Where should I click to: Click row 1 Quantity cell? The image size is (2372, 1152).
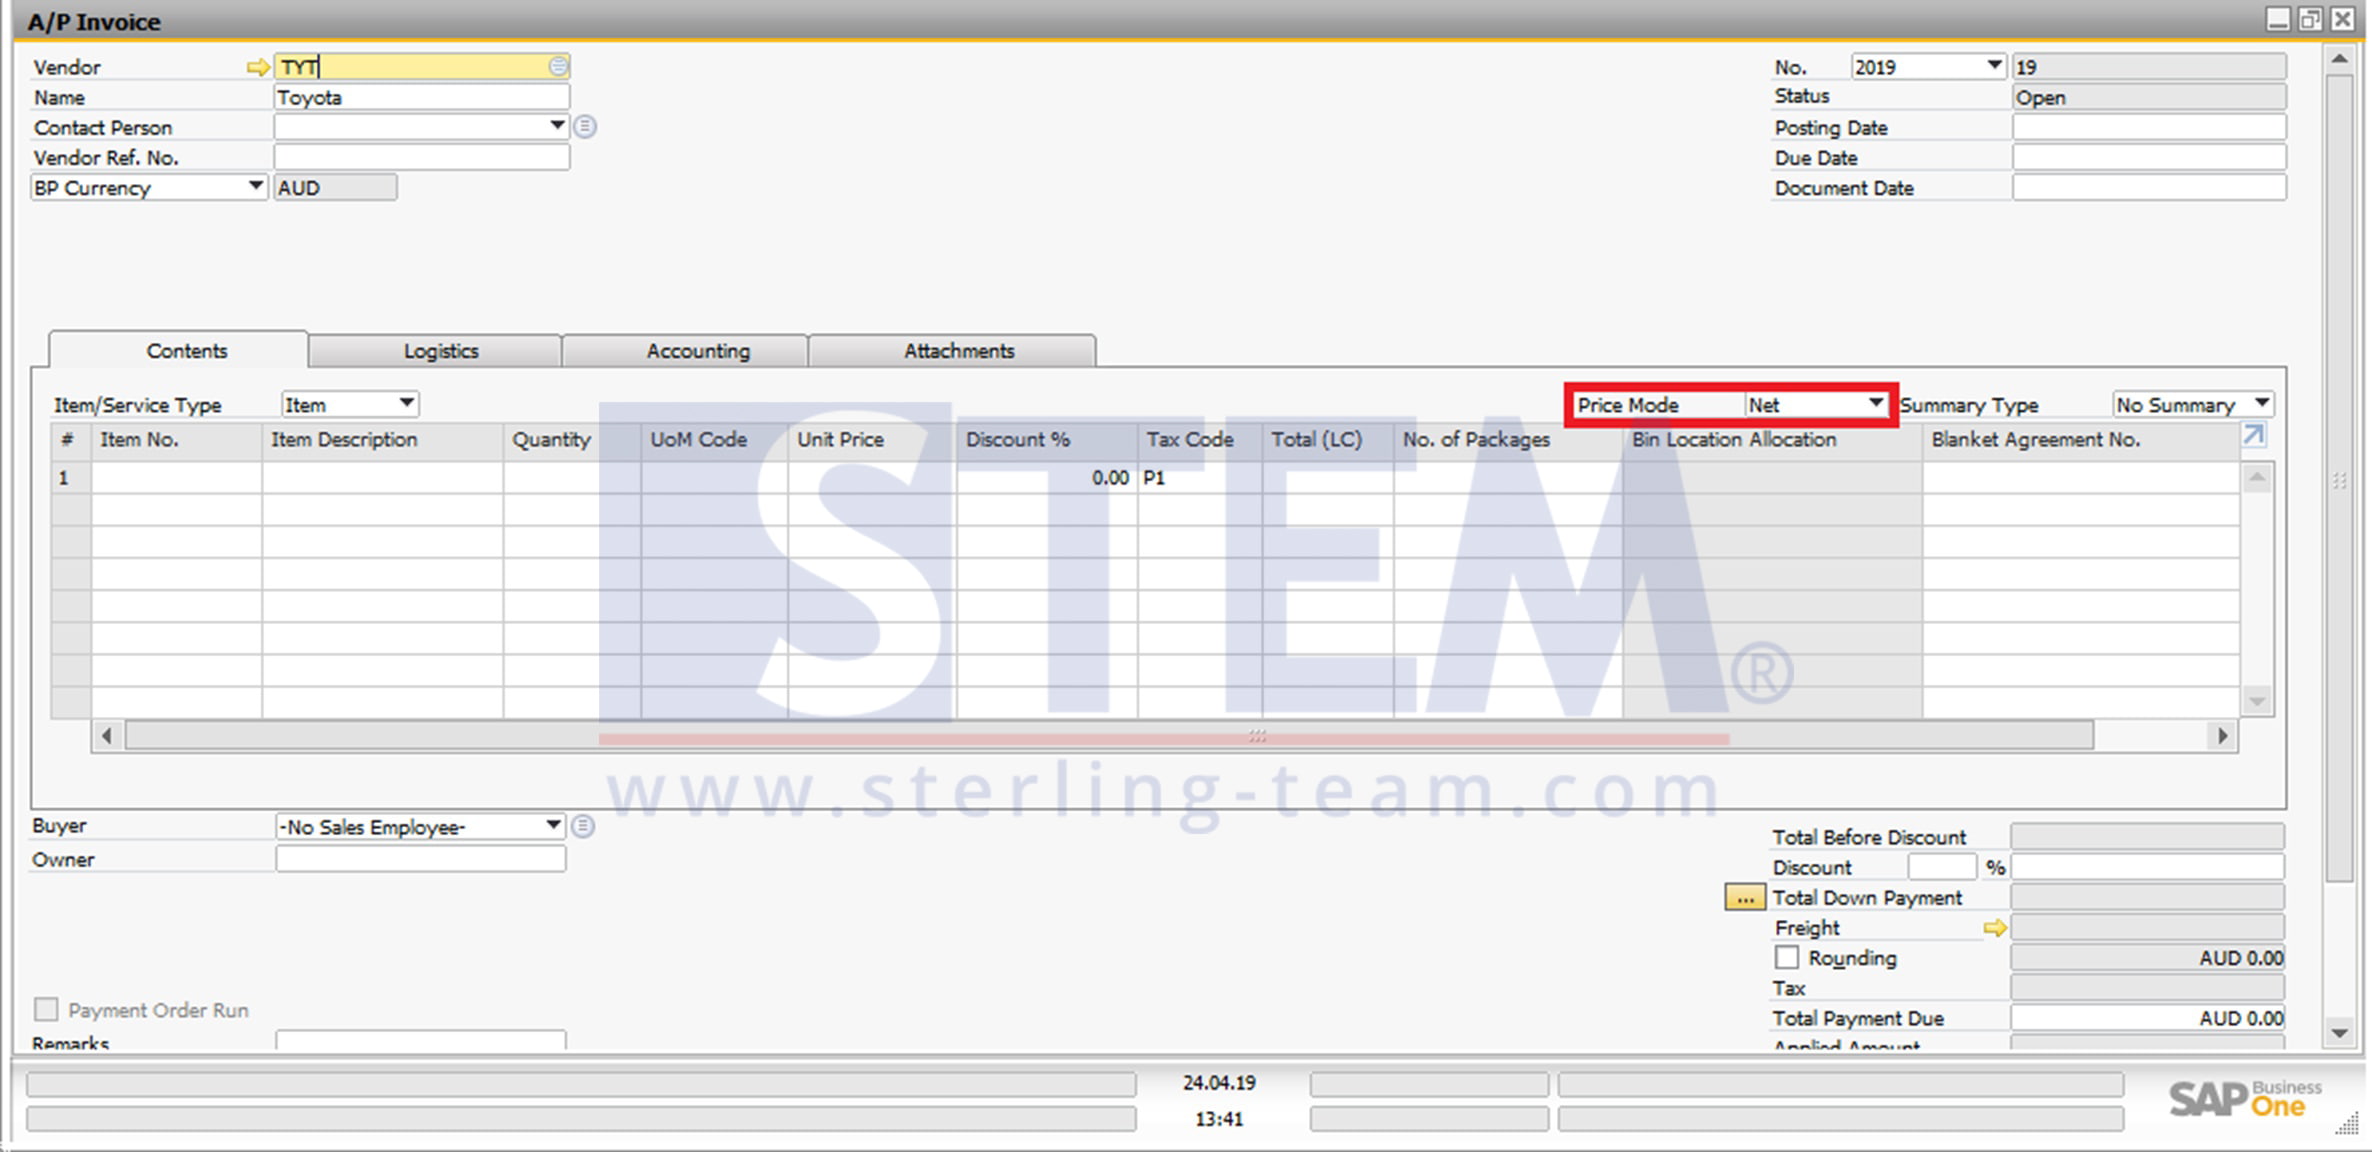(572, 478)
